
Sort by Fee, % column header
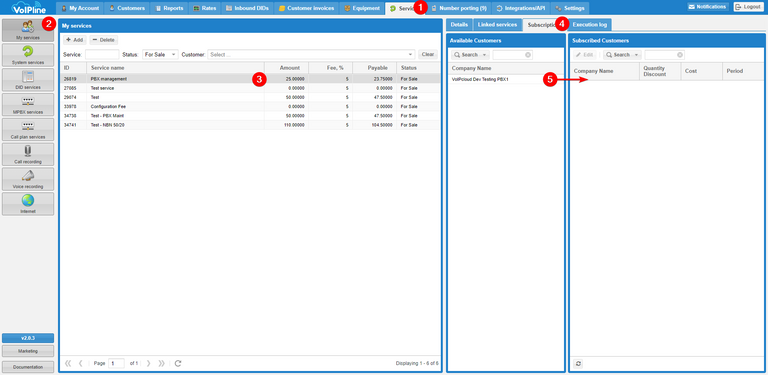[331, 68]
